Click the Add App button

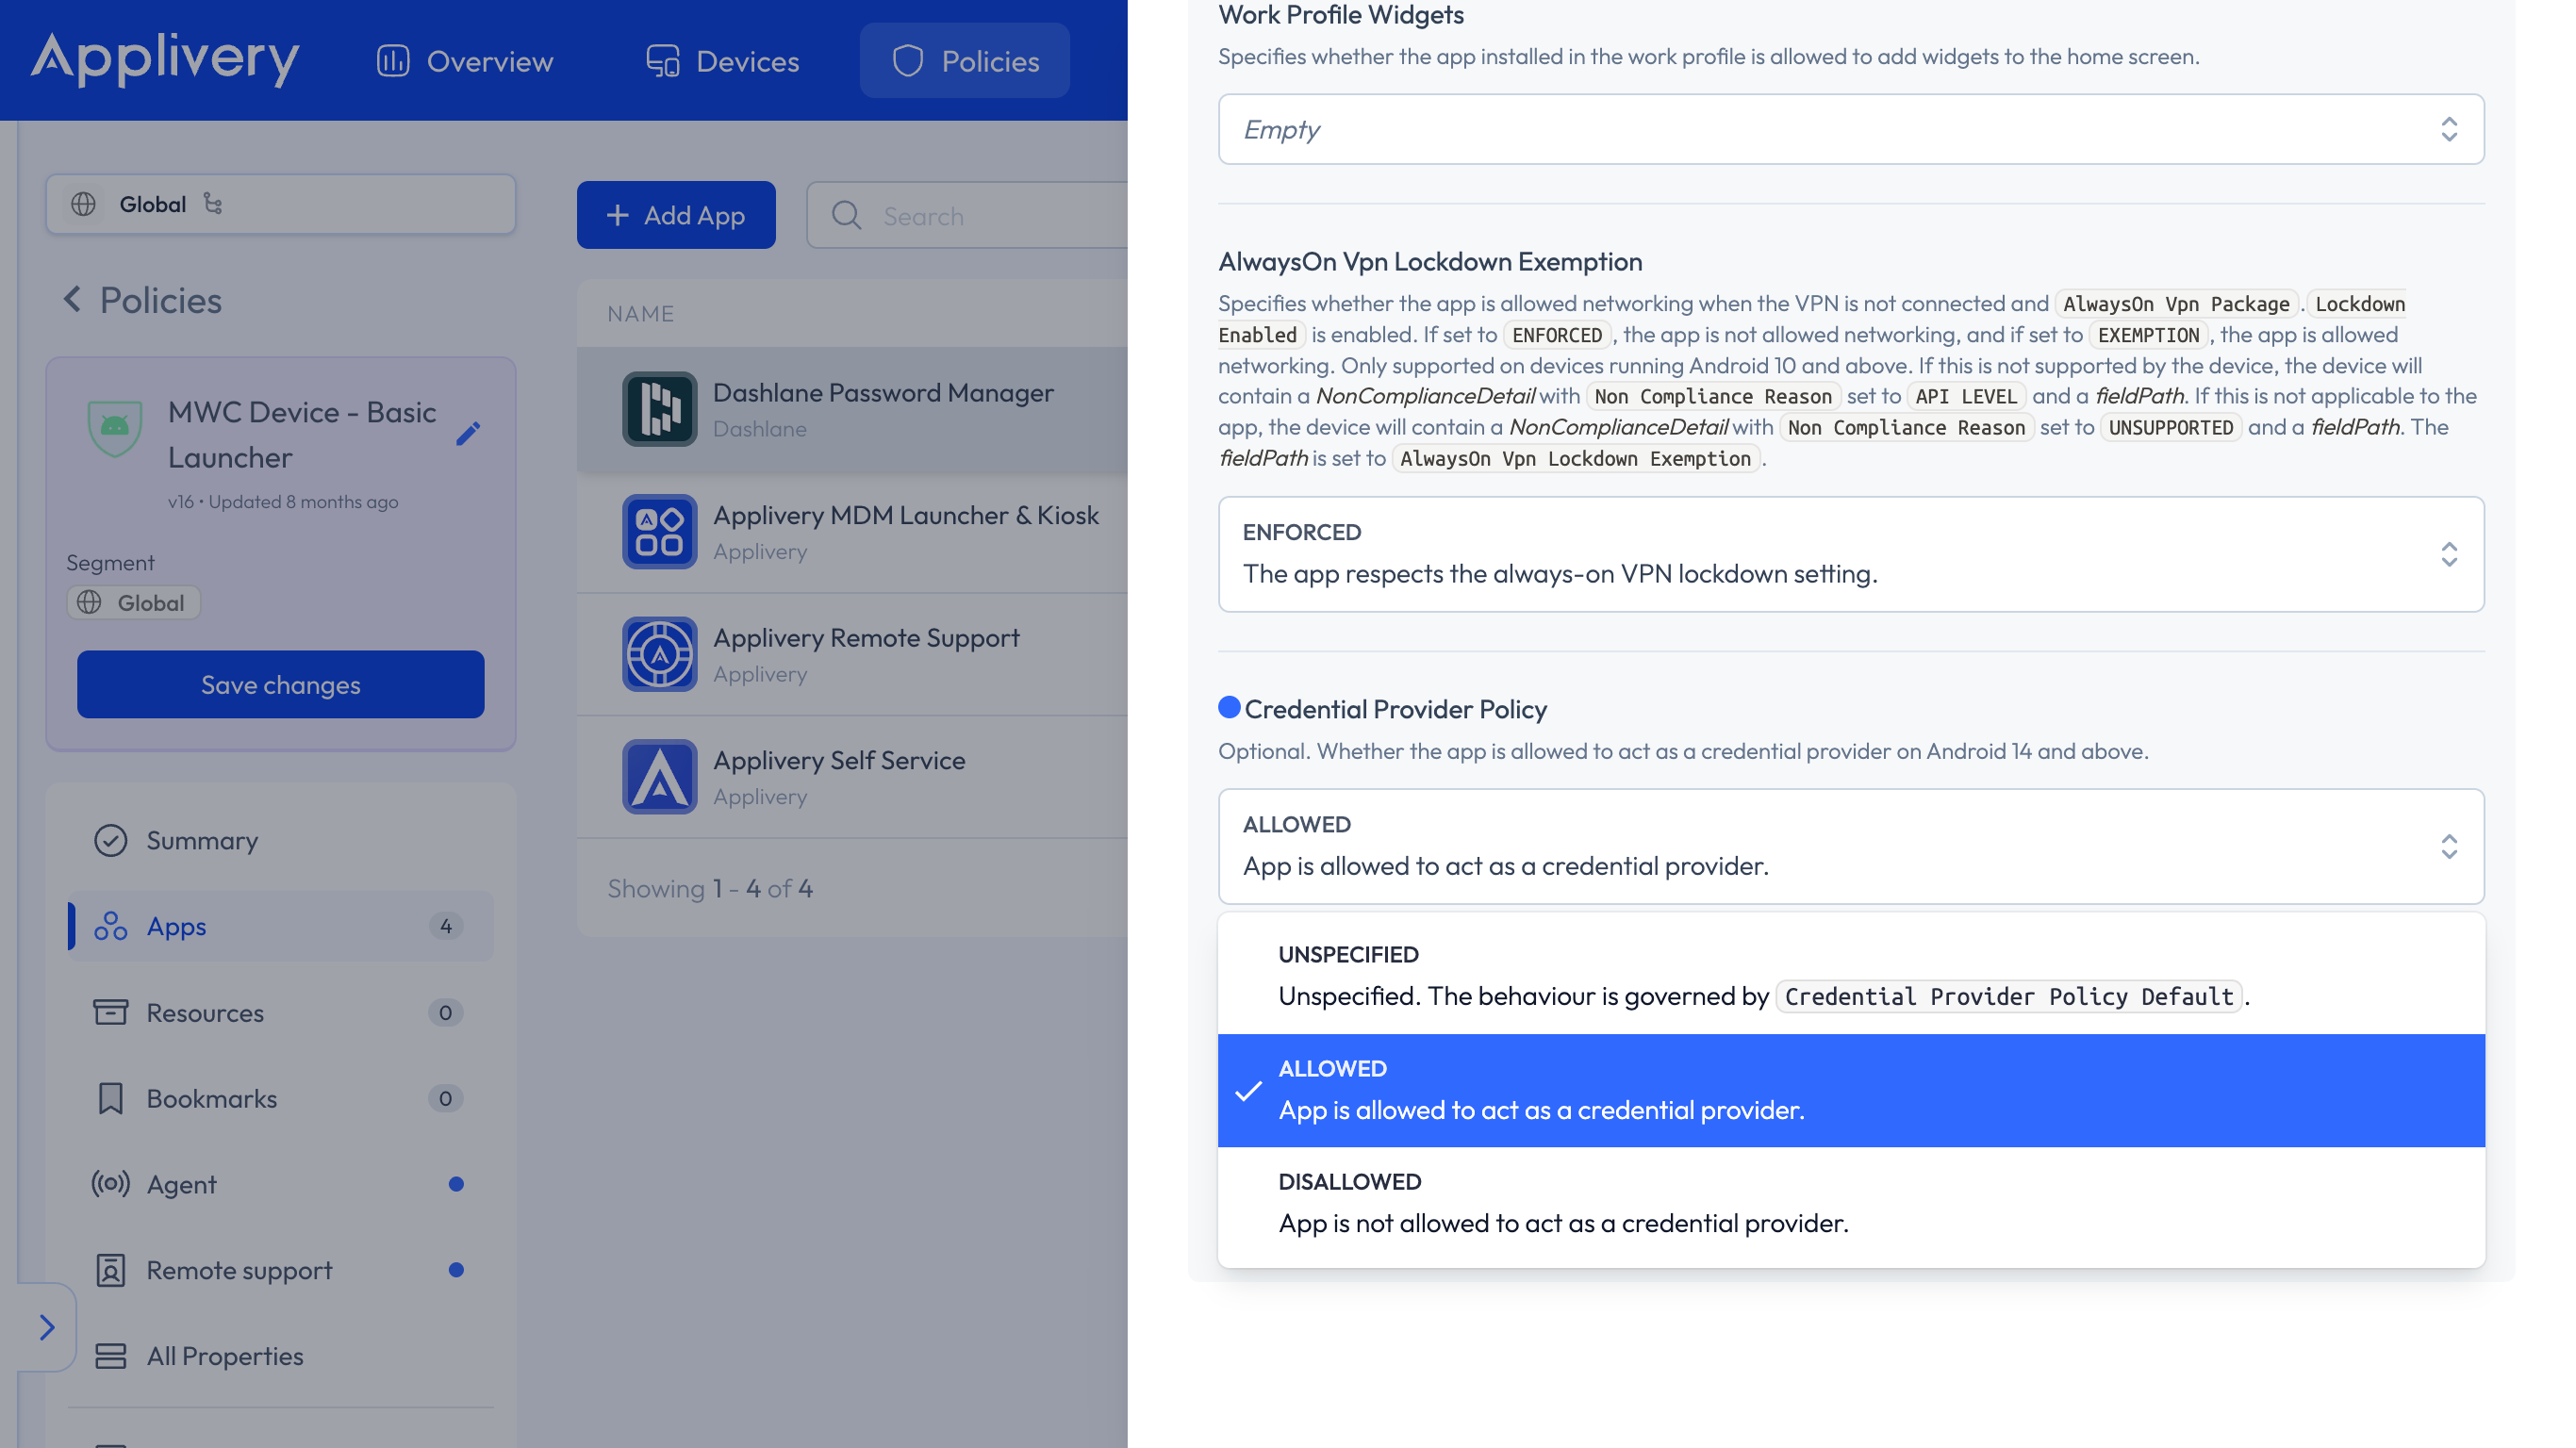click(676, 215)
